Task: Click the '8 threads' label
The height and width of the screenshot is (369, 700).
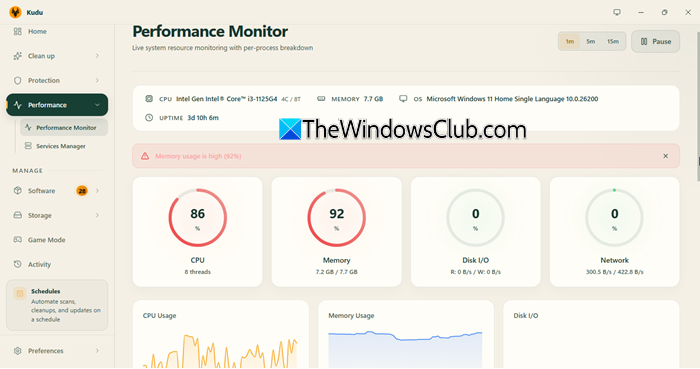Action: (x=197, y=272)
